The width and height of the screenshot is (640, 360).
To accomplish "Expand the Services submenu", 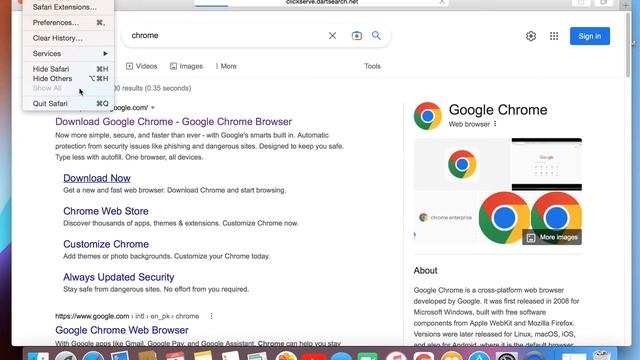I will 68,53.
